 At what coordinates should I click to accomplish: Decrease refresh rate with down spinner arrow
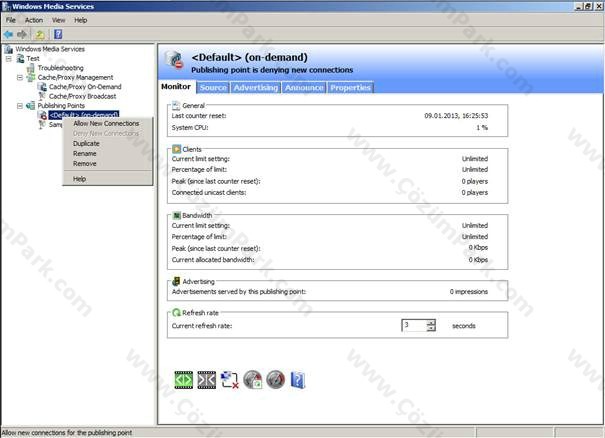coord(431,328)
